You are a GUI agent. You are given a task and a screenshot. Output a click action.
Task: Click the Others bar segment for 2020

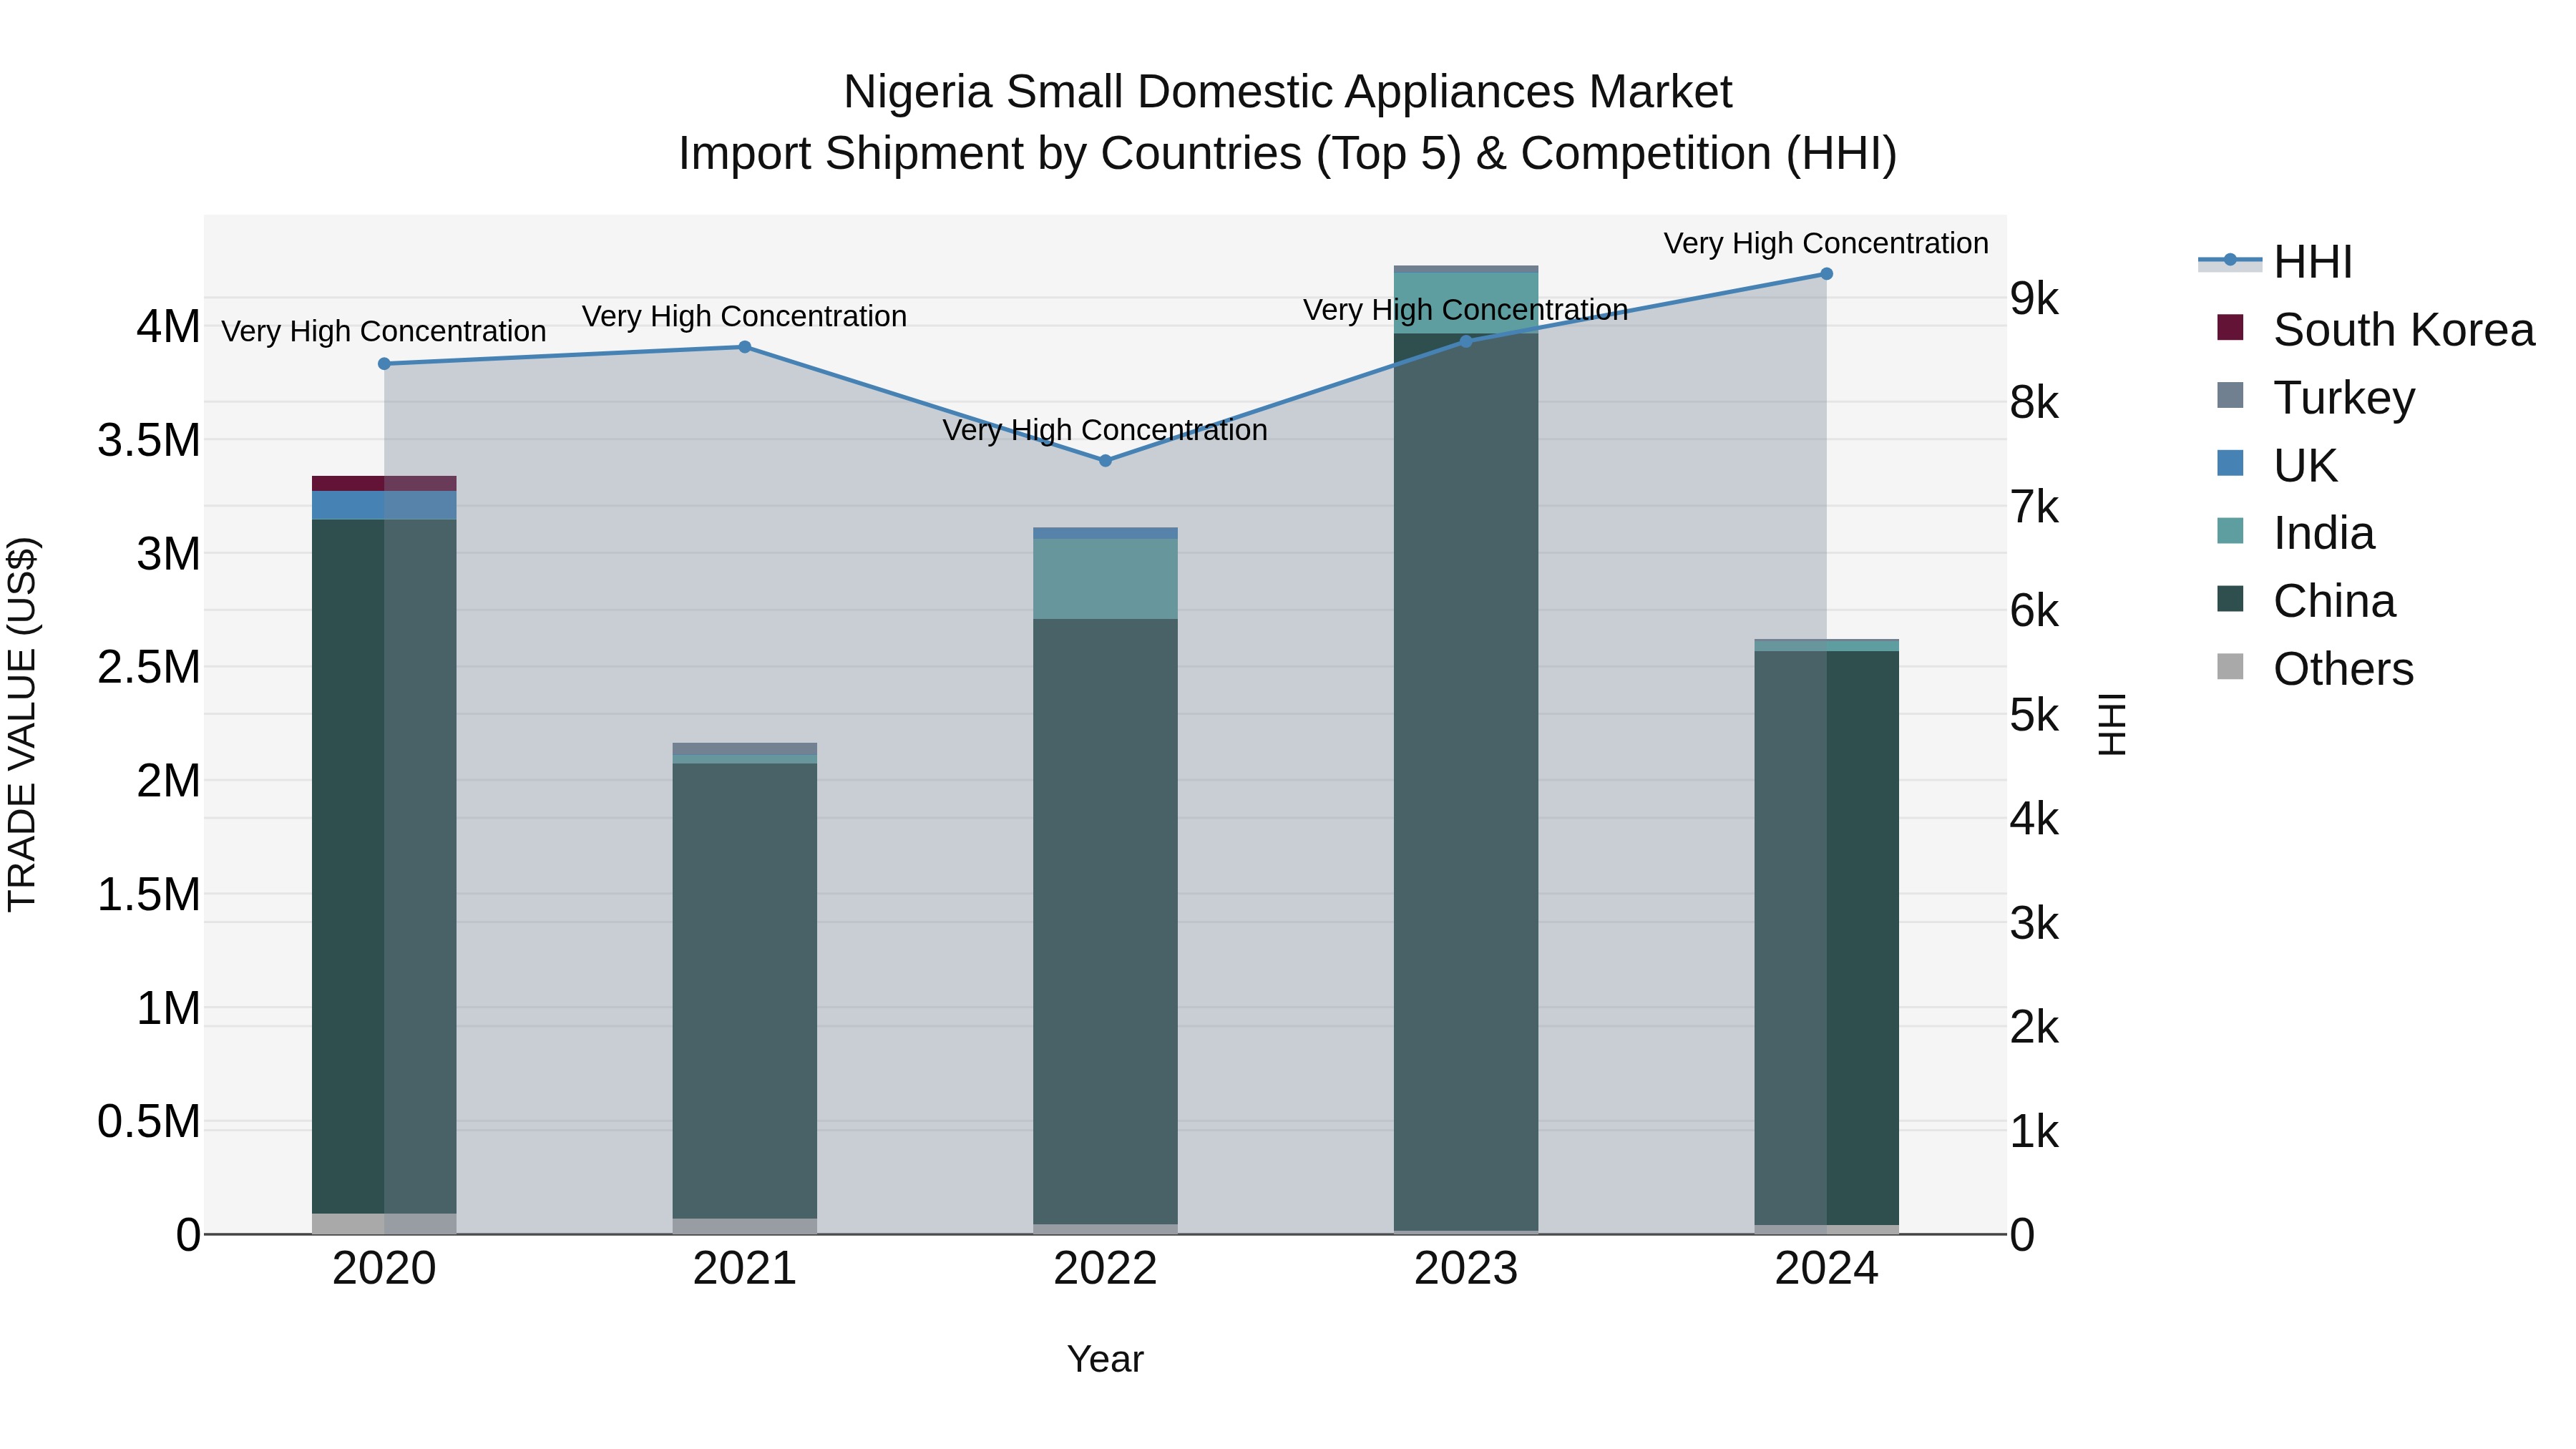tap(384, 1224)
